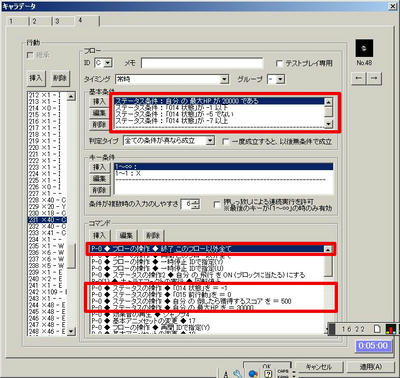
Task: Select command 基本アニメセットの変更 17
Action: click(x=207, y=321)
